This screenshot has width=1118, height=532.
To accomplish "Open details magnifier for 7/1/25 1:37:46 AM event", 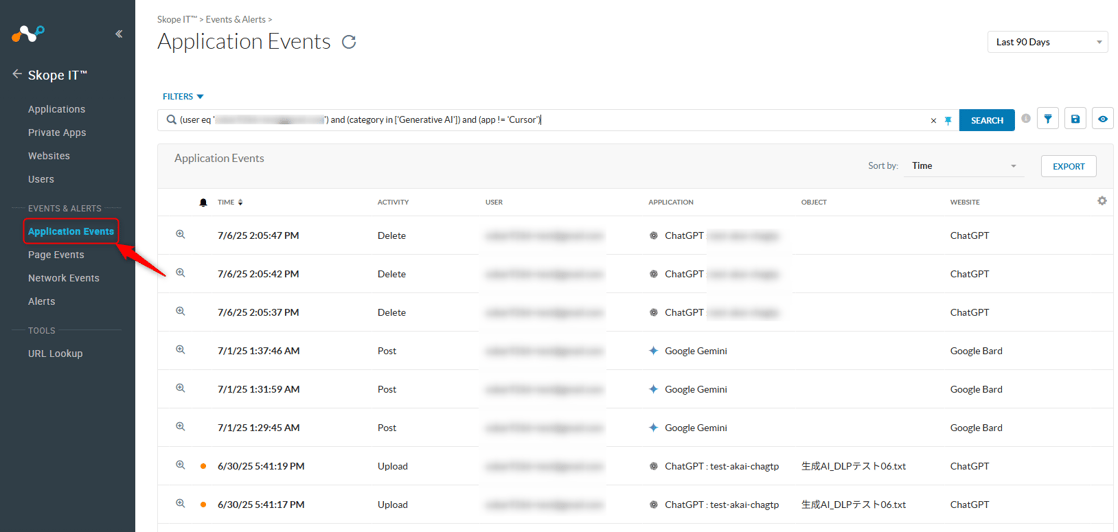I will click(x=180, y=349).
